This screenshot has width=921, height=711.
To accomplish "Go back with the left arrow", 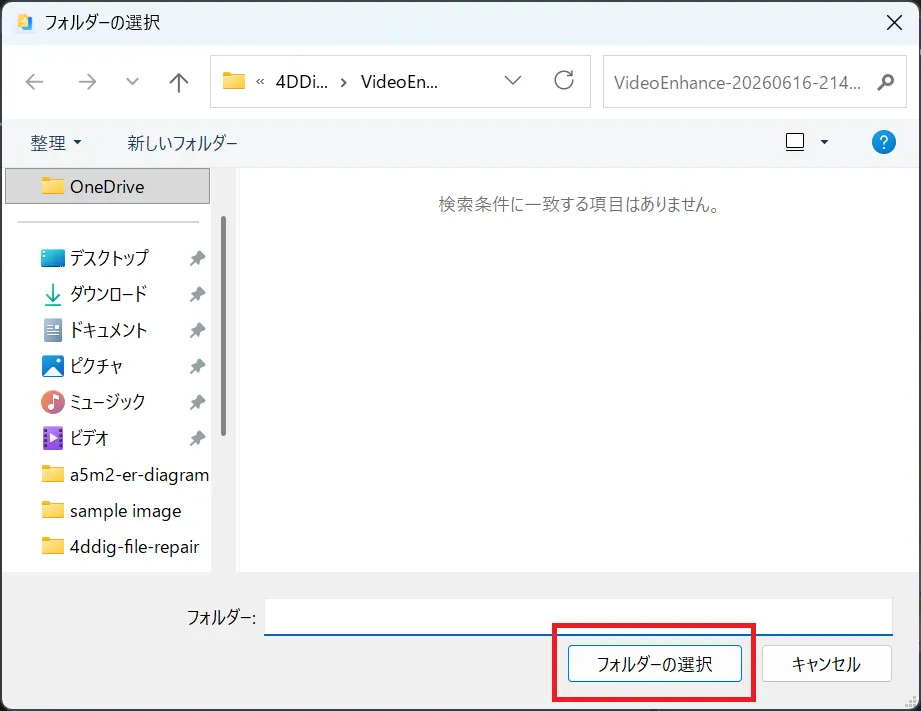I will (x=35, y=82).
